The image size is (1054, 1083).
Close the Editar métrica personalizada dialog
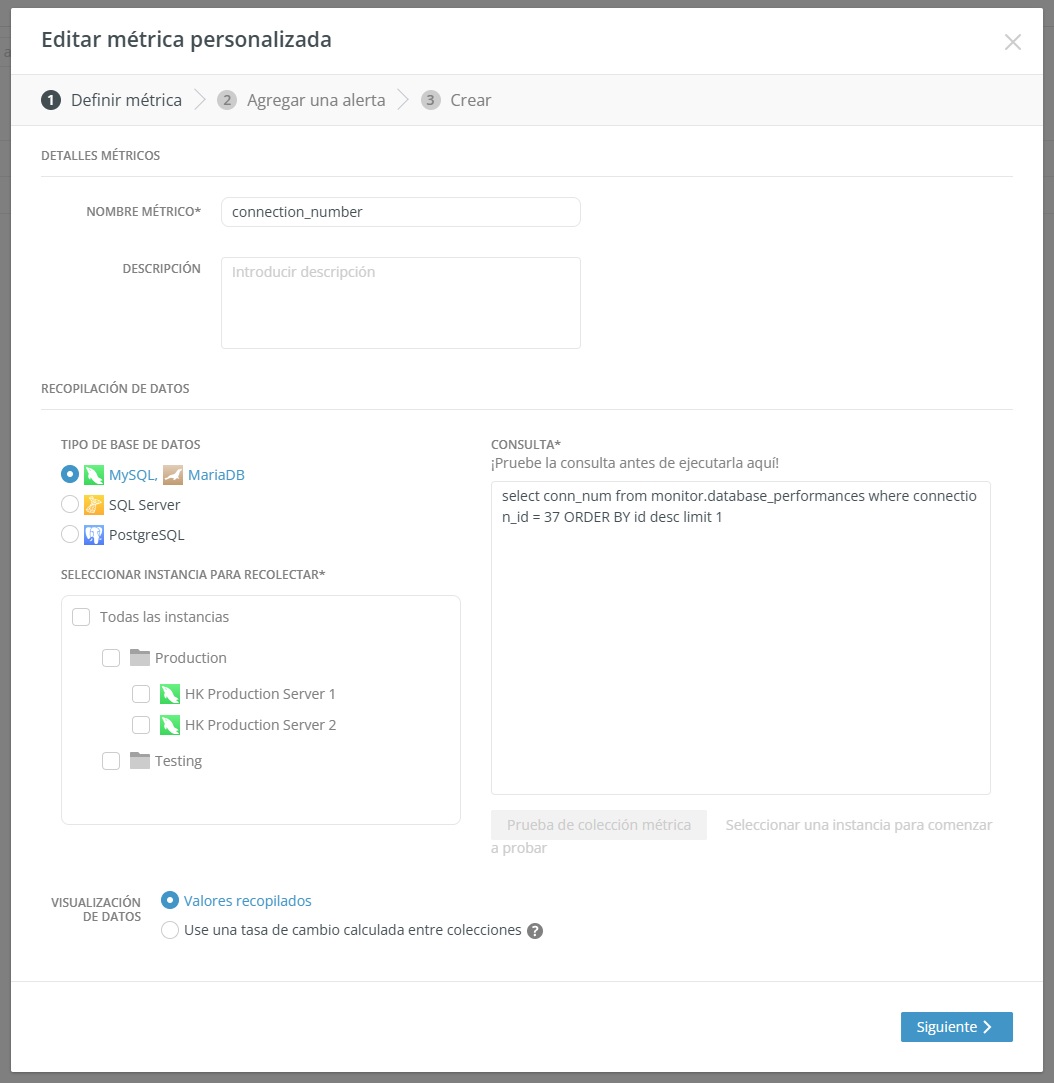1013,42
